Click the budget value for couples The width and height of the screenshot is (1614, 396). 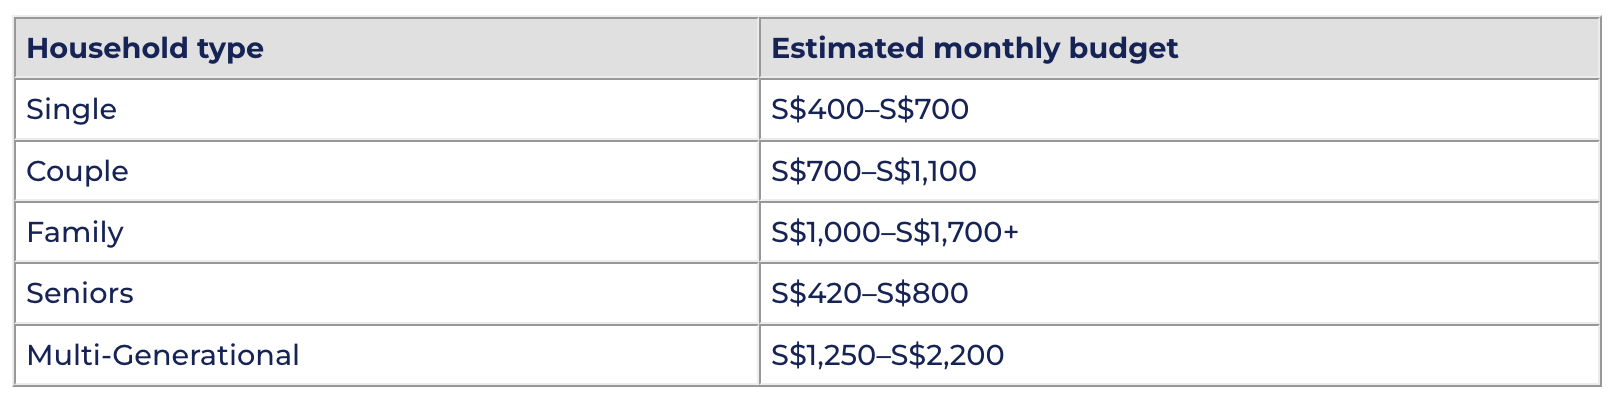click(874, 172)
